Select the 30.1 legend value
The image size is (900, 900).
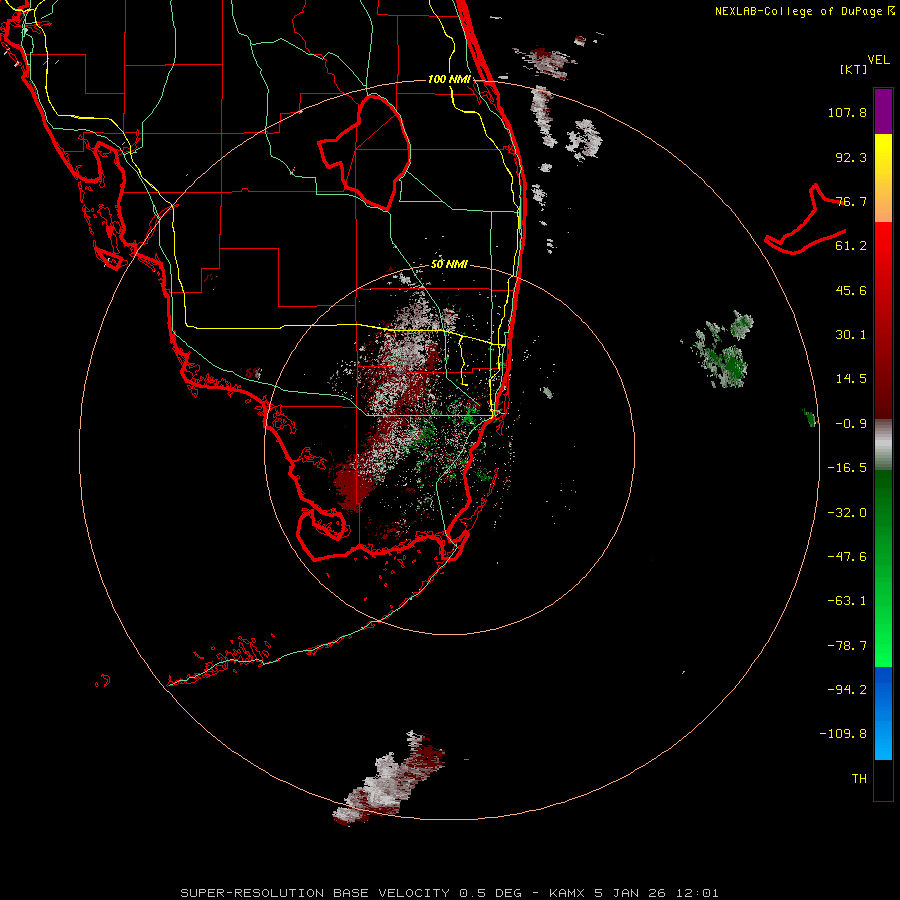click(x=851, y=335)
